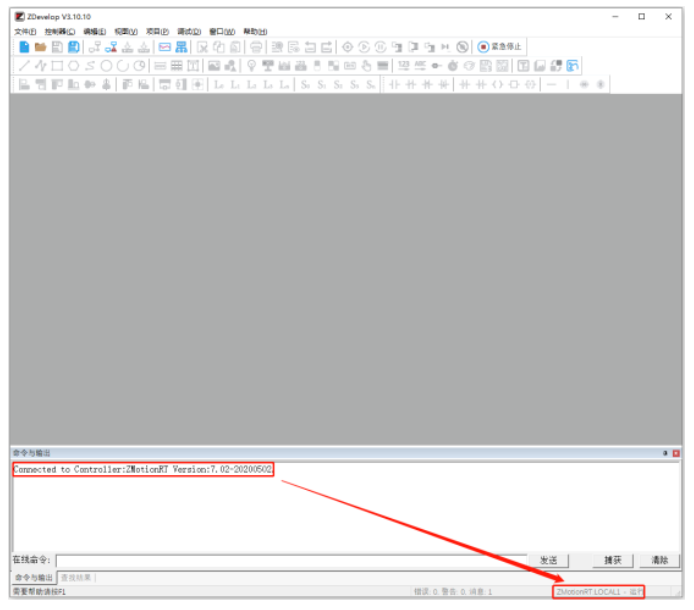Click the New file icon
The height and width of the screenshot is (610, 694).
24,46
